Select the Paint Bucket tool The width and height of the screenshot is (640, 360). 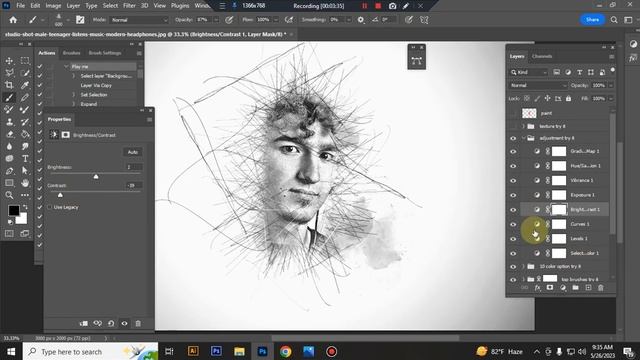25,134
